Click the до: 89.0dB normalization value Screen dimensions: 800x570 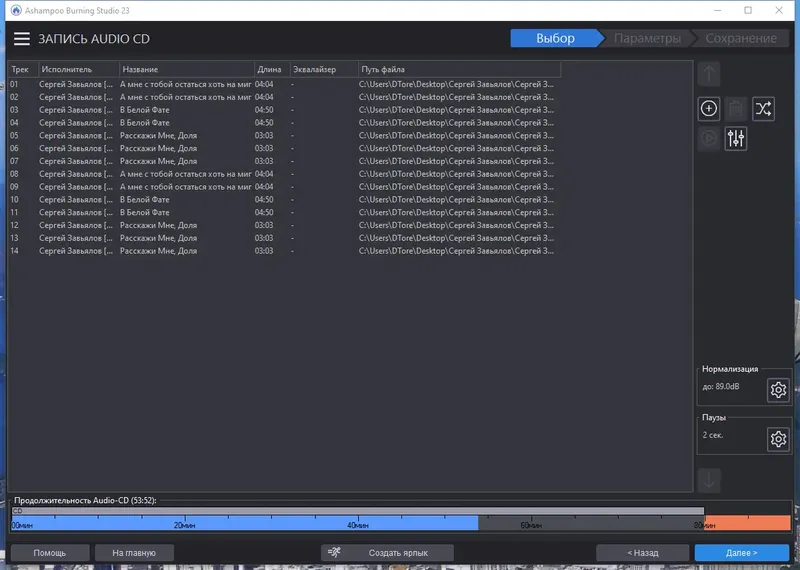pos(720,386)
